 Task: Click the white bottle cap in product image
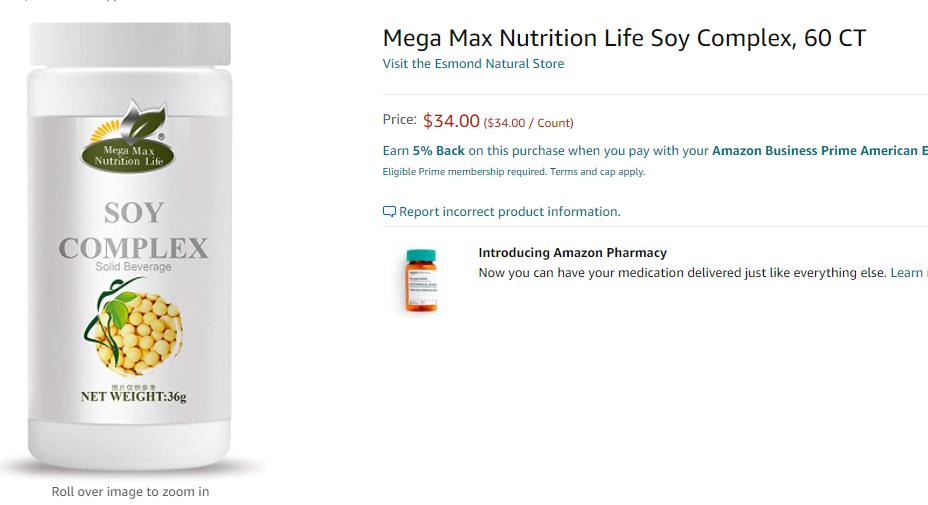130,45
